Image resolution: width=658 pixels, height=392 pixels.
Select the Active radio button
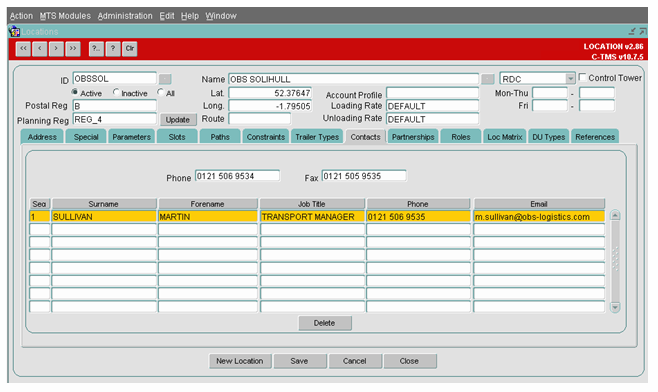point(75,92)
